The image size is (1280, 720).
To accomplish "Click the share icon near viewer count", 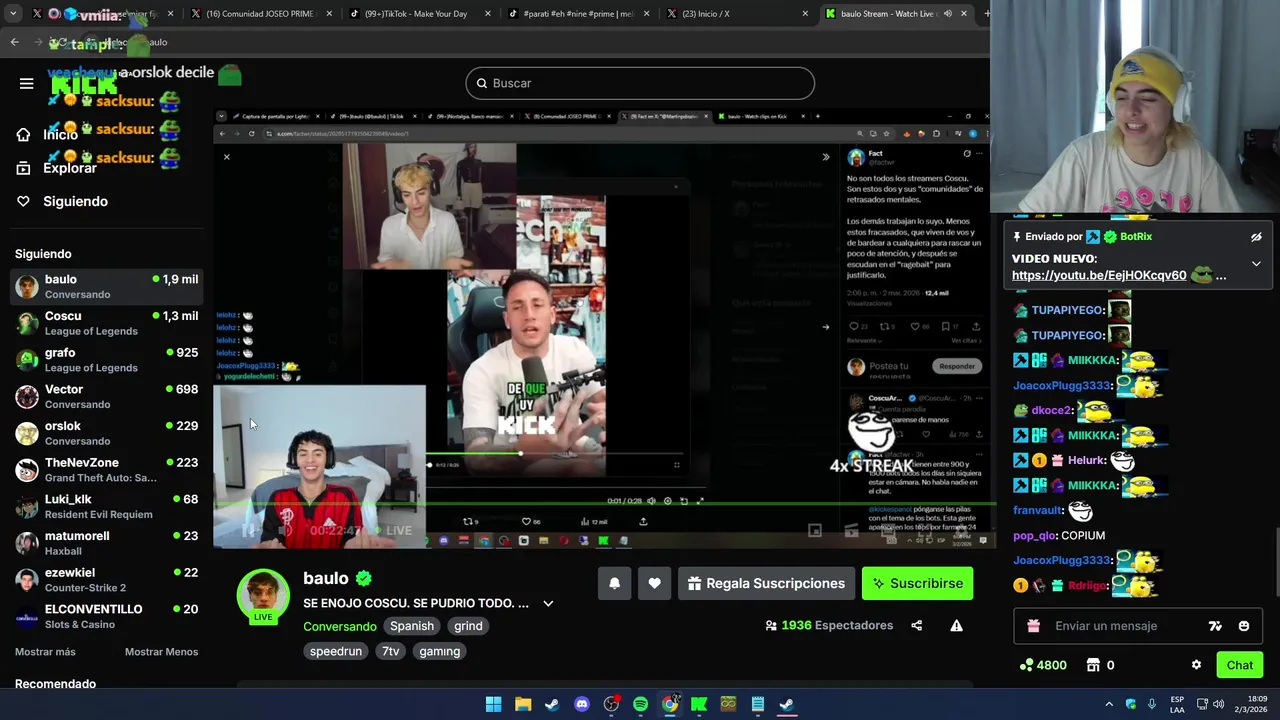I will pos(916,626).
